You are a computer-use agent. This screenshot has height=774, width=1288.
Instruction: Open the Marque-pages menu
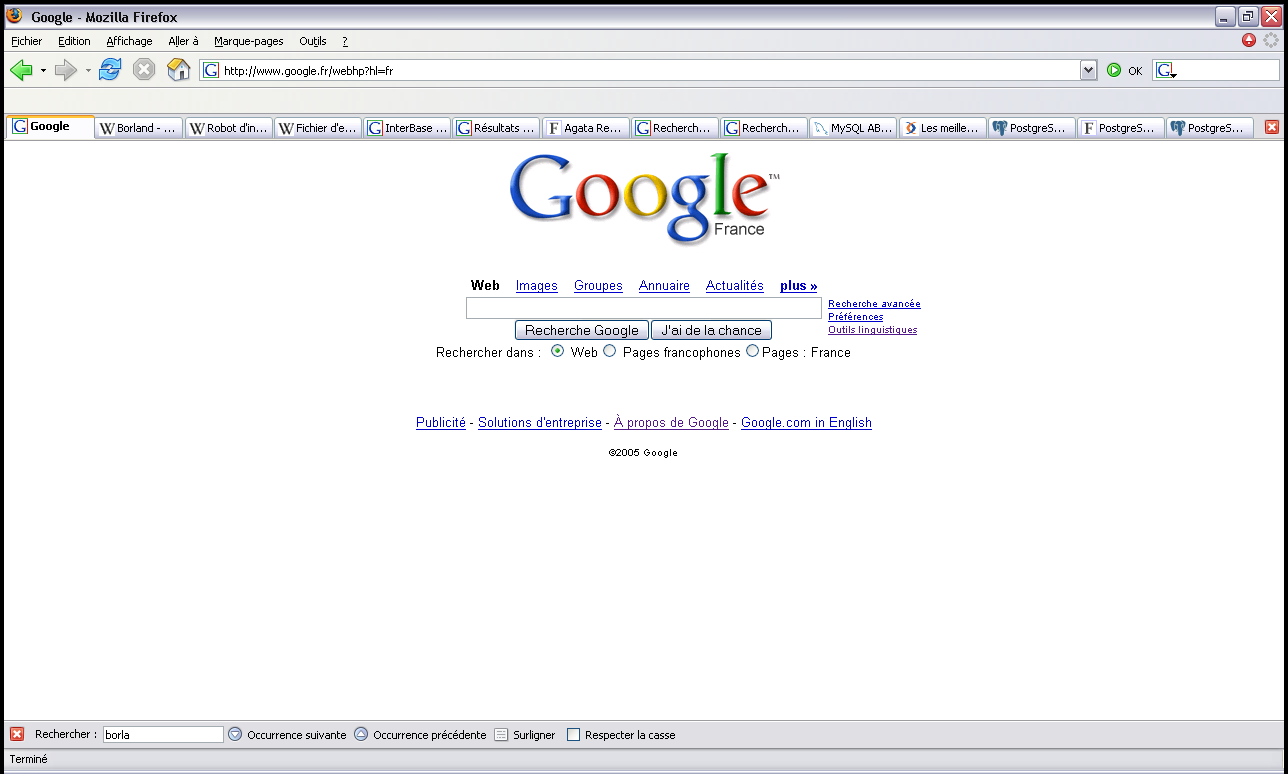248,41
